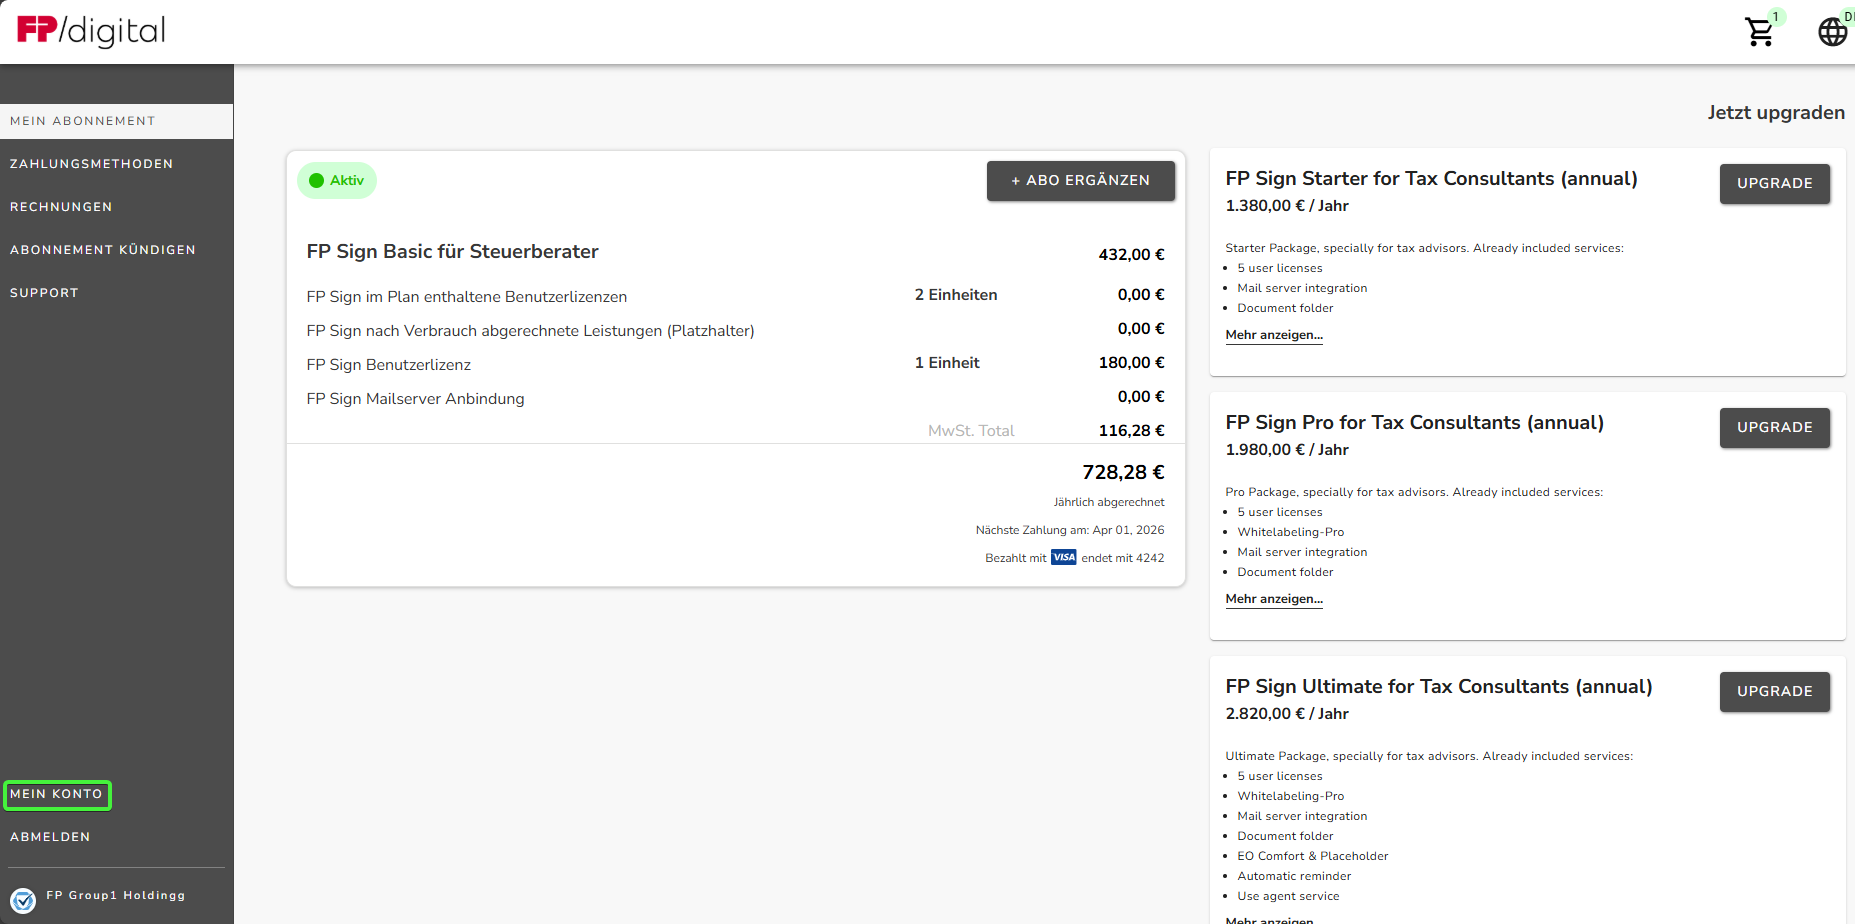Click the MwSt. Total label

coord(971,431)
